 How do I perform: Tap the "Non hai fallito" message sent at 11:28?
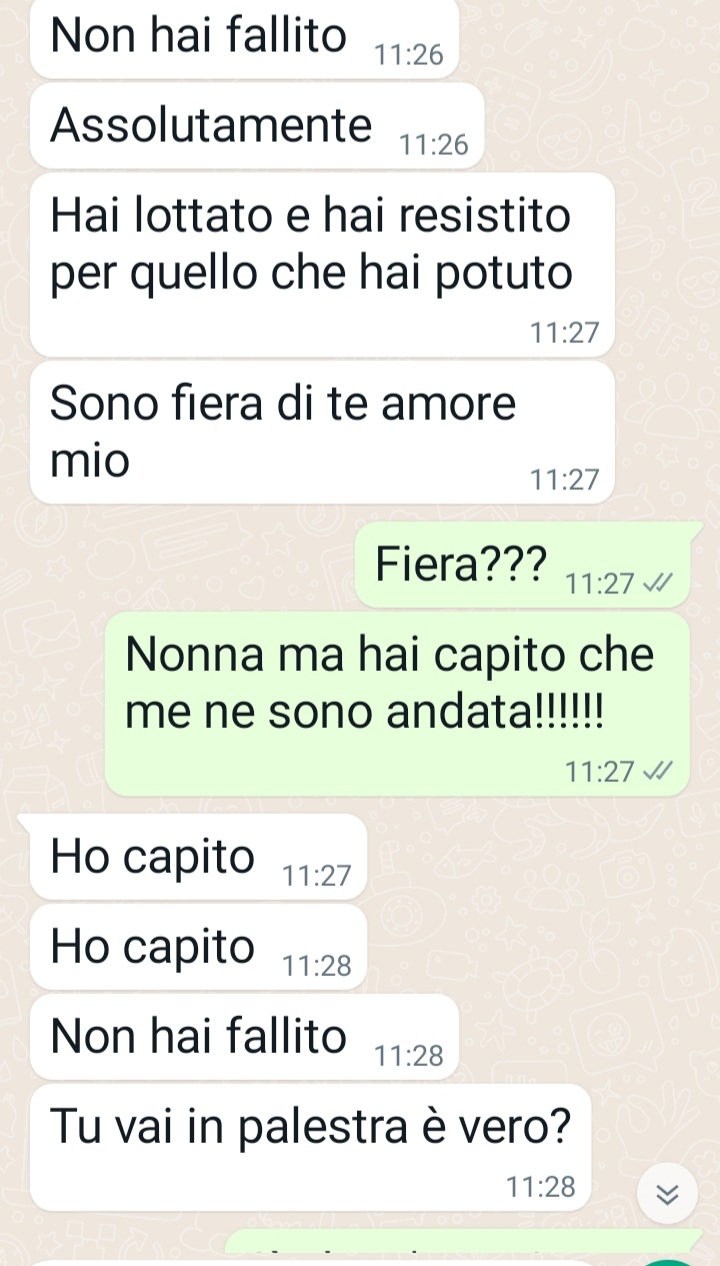(244, 1036)
